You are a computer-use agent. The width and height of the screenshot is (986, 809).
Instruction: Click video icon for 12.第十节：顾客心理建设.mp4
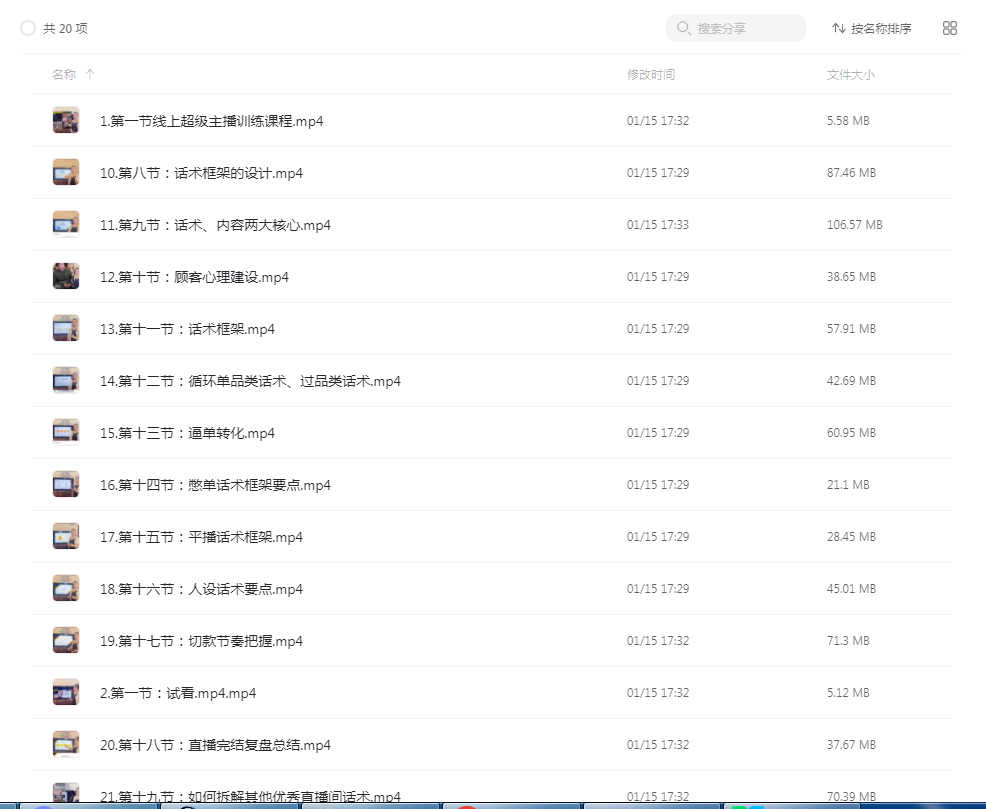point(66,277)
